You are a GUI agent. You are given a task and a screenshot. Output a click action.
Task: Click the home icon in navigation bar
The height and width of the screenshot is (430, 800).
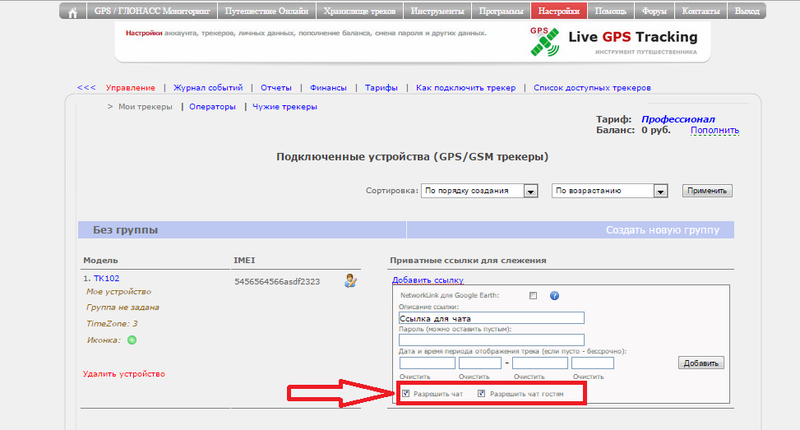click(x=72, y=12)
